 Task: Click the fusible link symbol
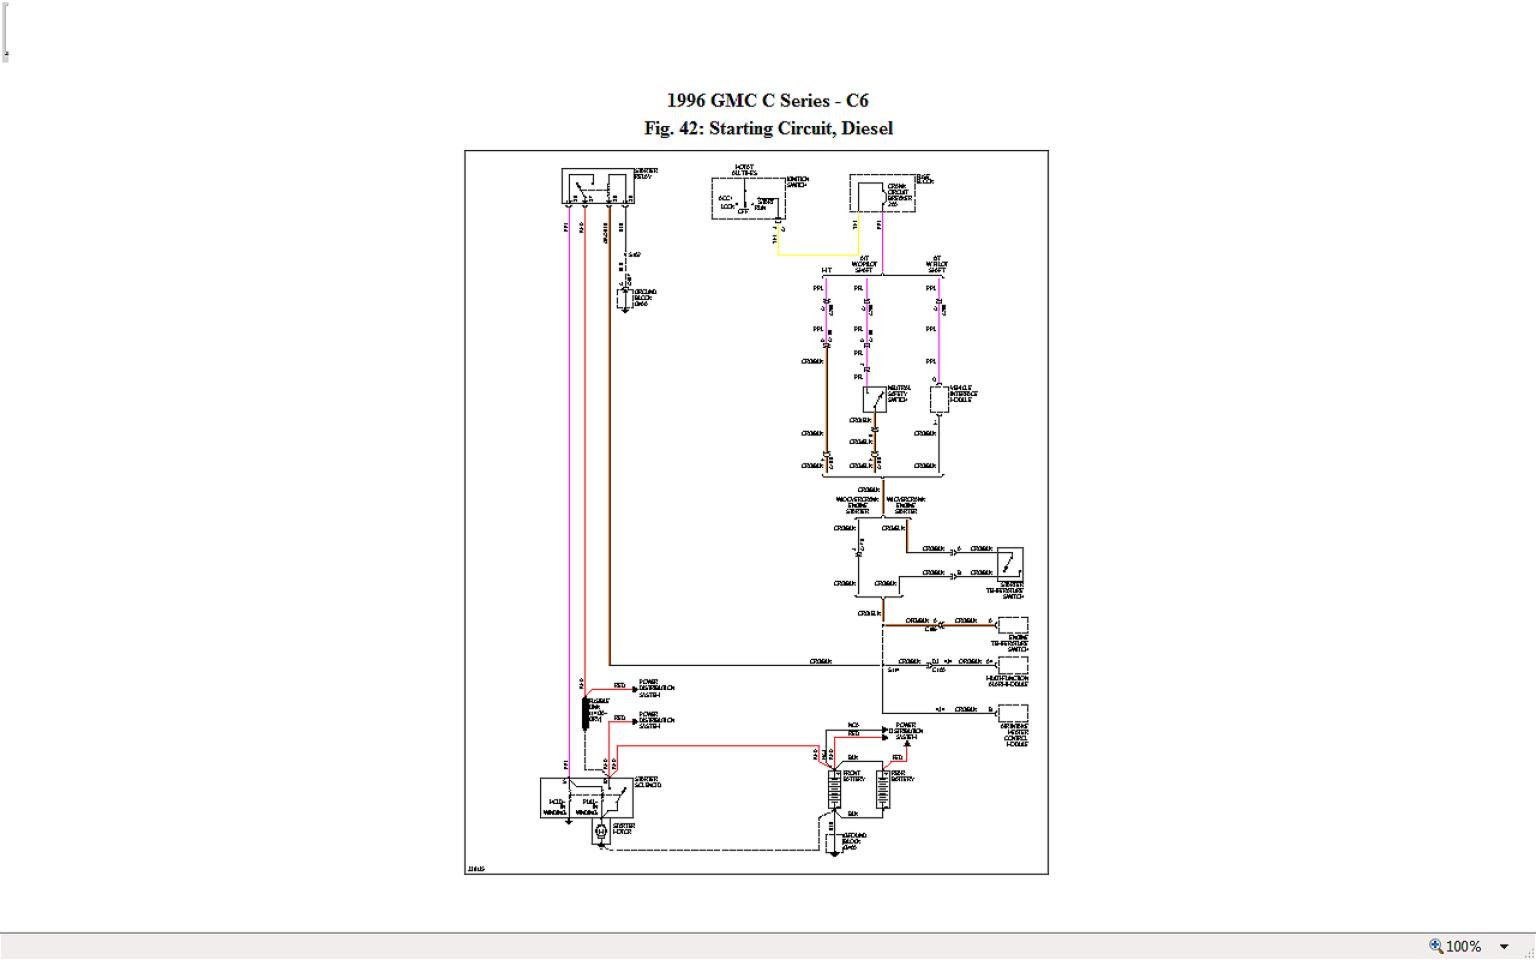pos(586,714)
